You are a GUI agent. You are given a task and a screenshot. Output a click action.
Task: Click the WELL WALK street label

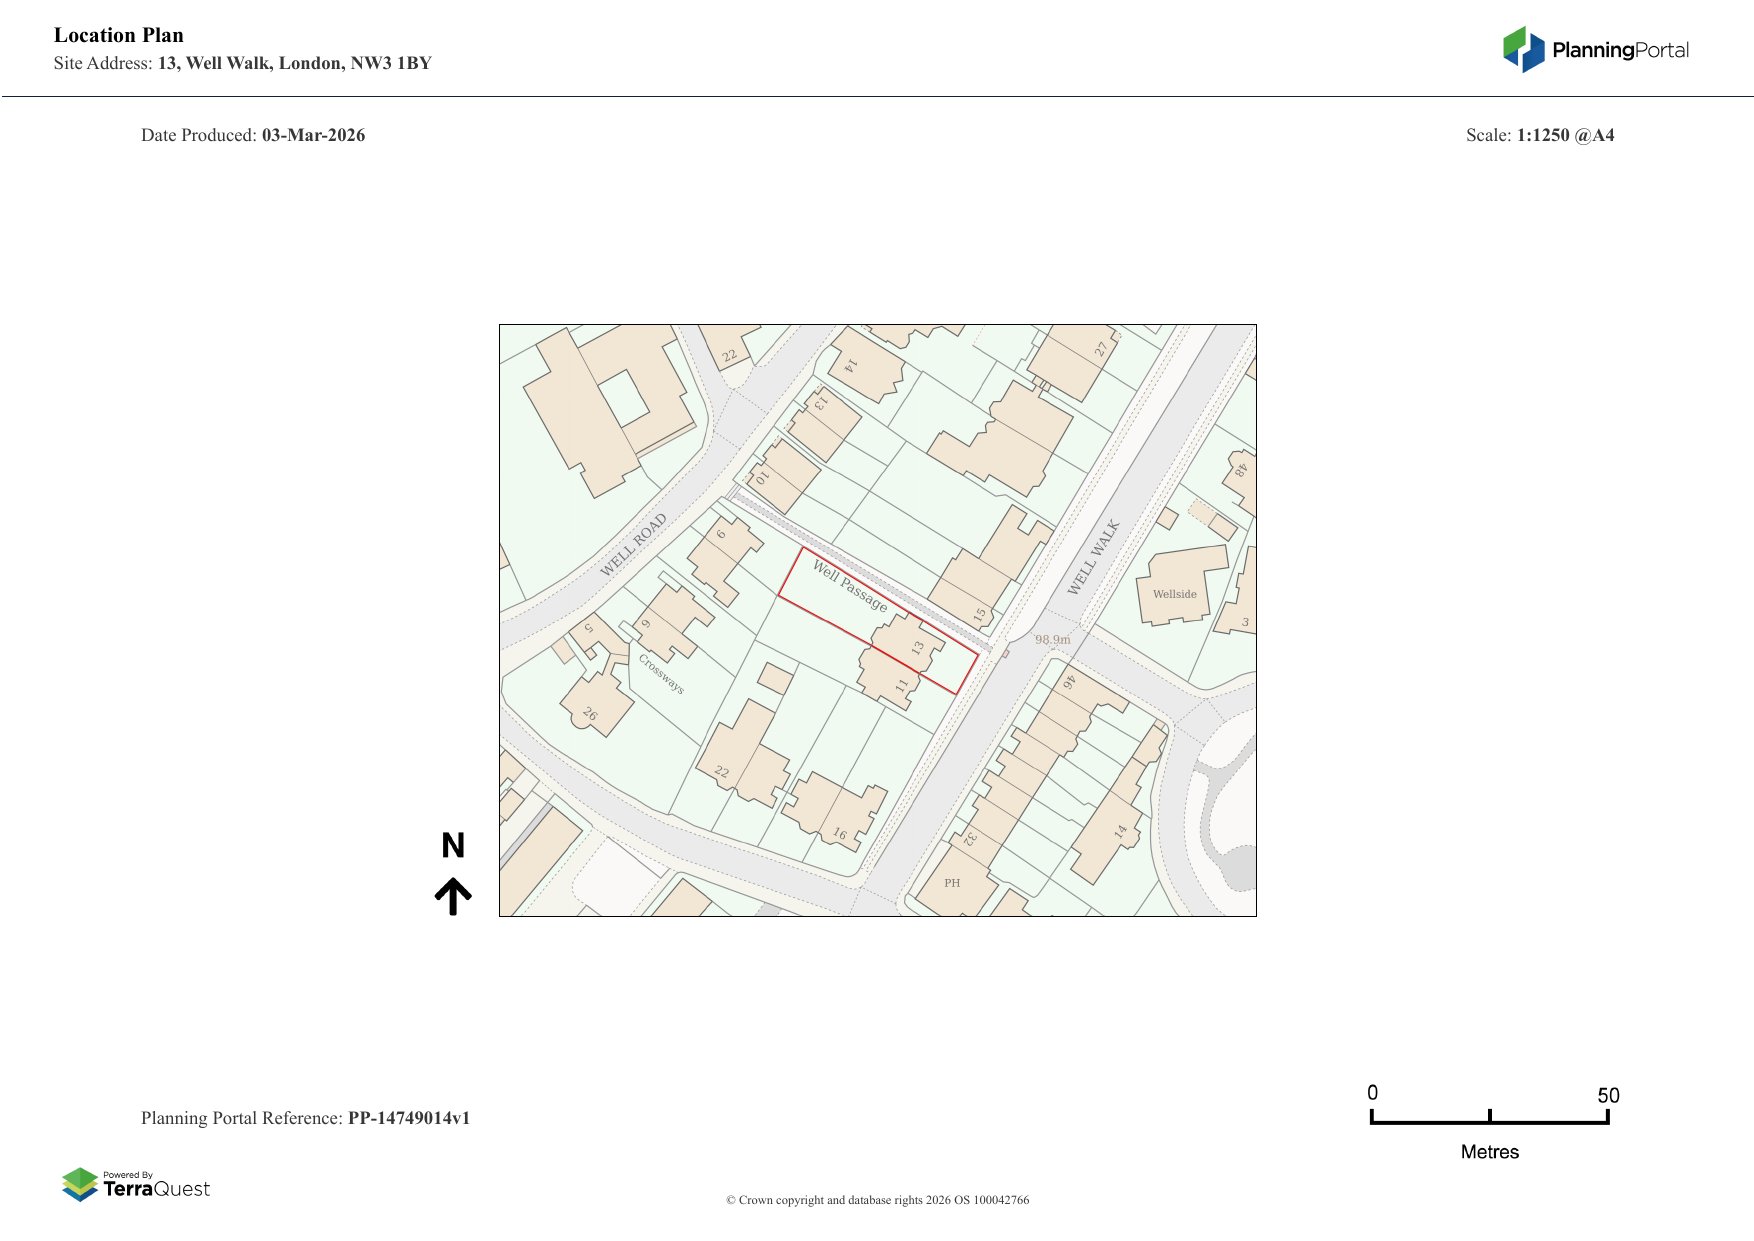point(1093,557)
